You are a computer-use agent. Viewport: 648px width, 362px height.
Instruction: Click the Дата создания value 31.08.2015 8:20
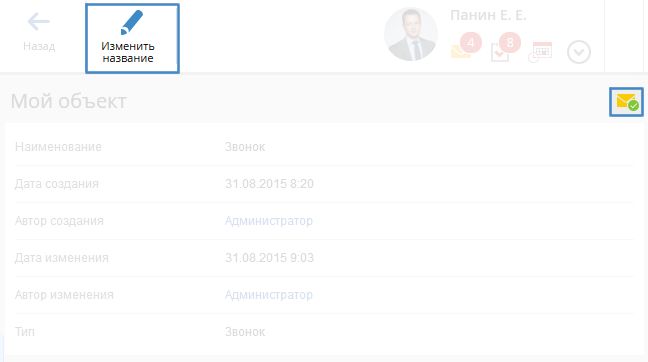click(269, 183)
